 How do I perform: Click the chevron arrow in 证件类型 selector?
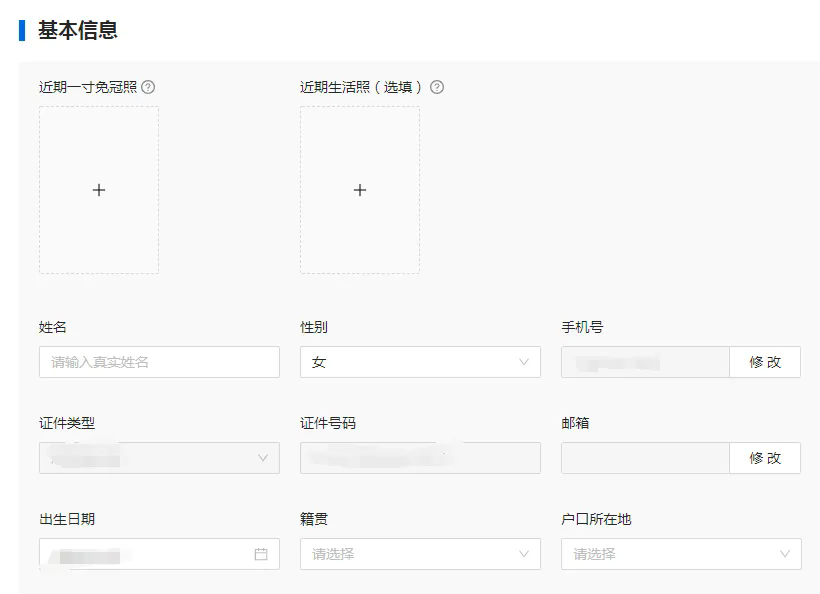click(263, 458)
